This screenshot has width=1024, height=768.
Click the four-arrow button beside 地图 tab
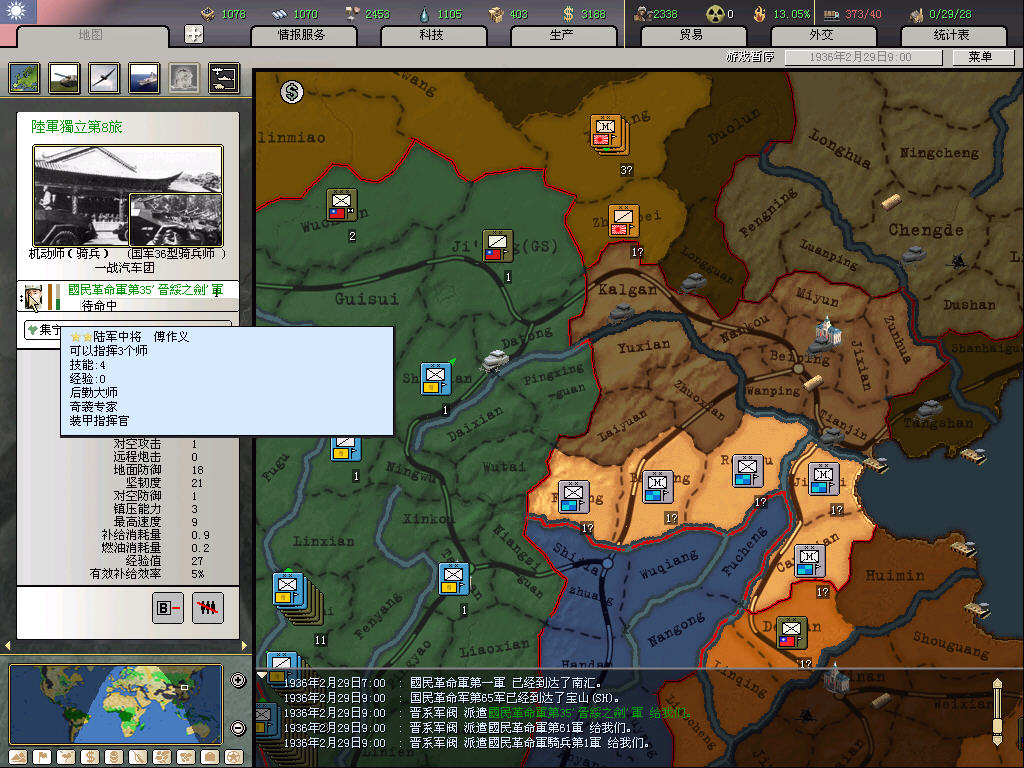pos(194,34)
